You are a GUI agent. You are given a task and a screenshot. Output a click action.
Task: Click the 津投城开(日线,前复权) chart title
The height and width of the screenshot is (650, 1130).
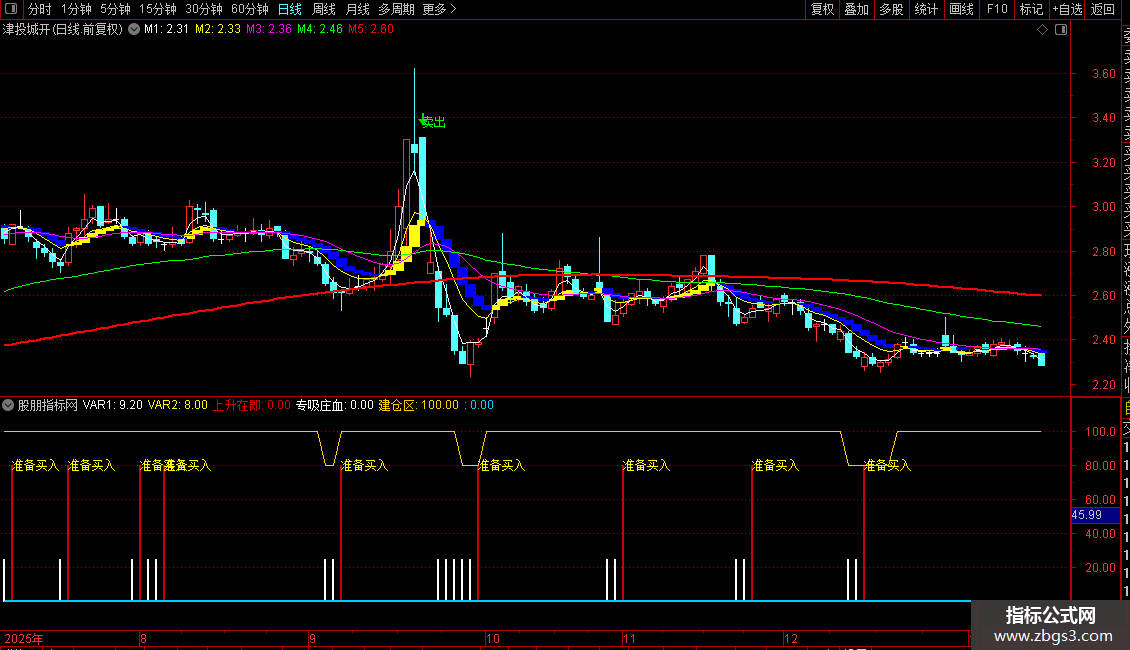63,30
